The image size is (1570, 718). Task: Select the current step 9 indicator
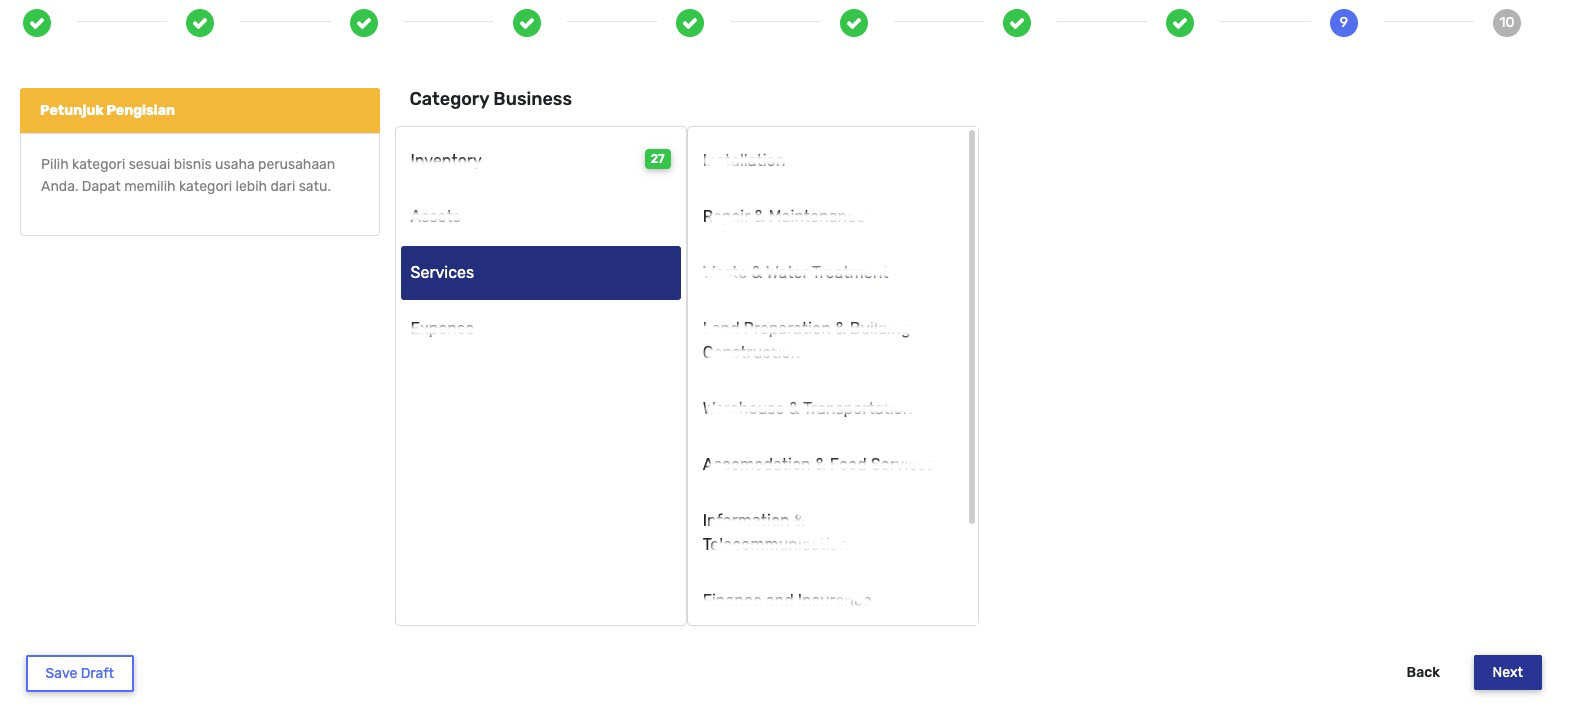click(x=1344, y=23)
